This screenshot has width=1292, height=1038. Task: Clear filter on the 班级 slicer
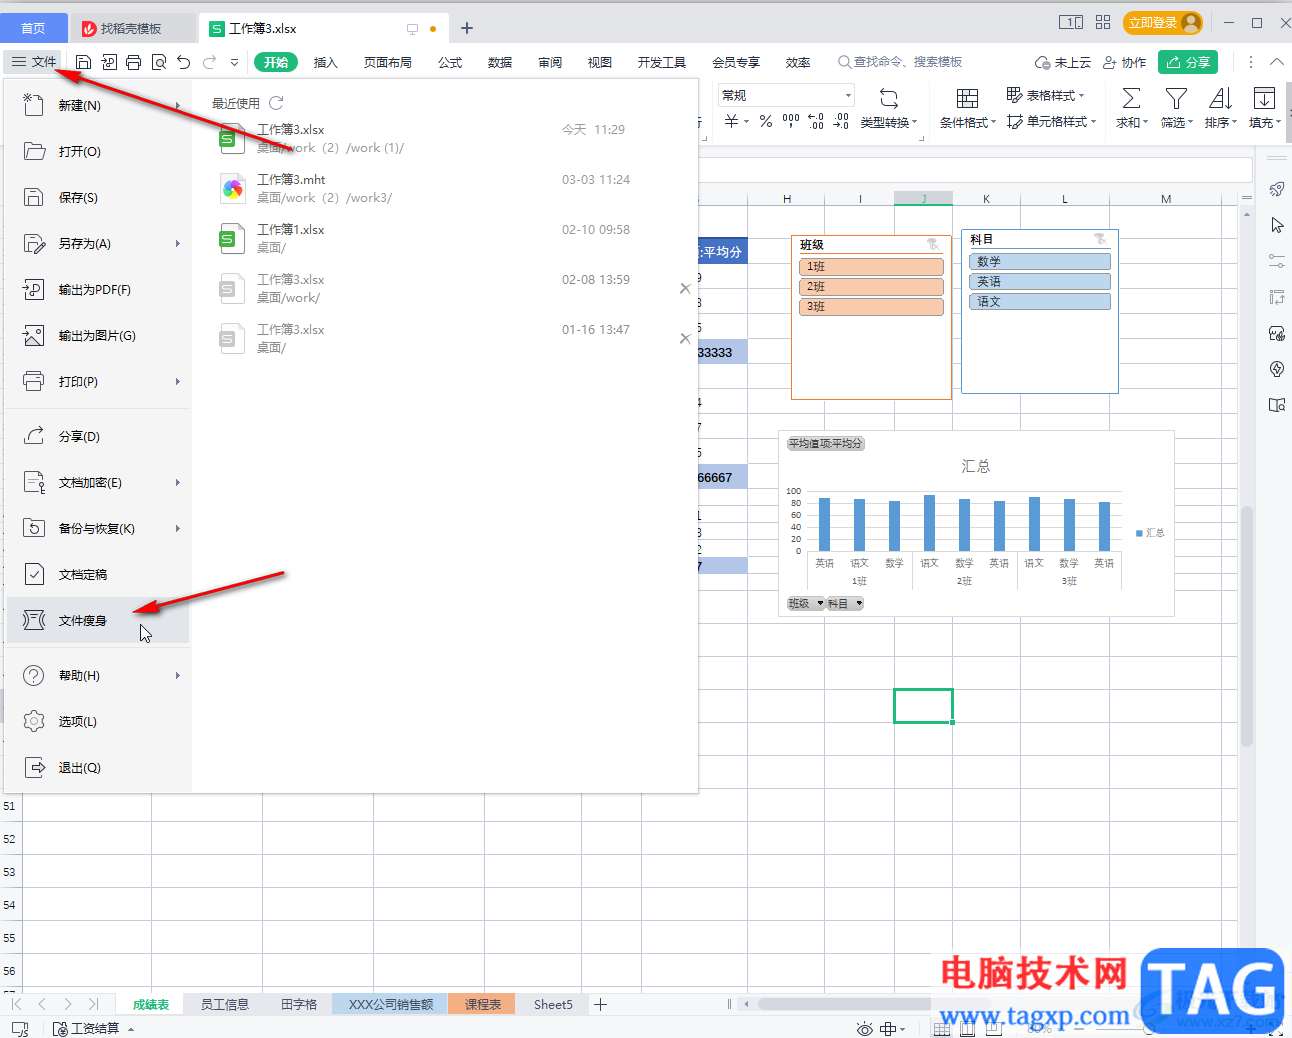933,244
